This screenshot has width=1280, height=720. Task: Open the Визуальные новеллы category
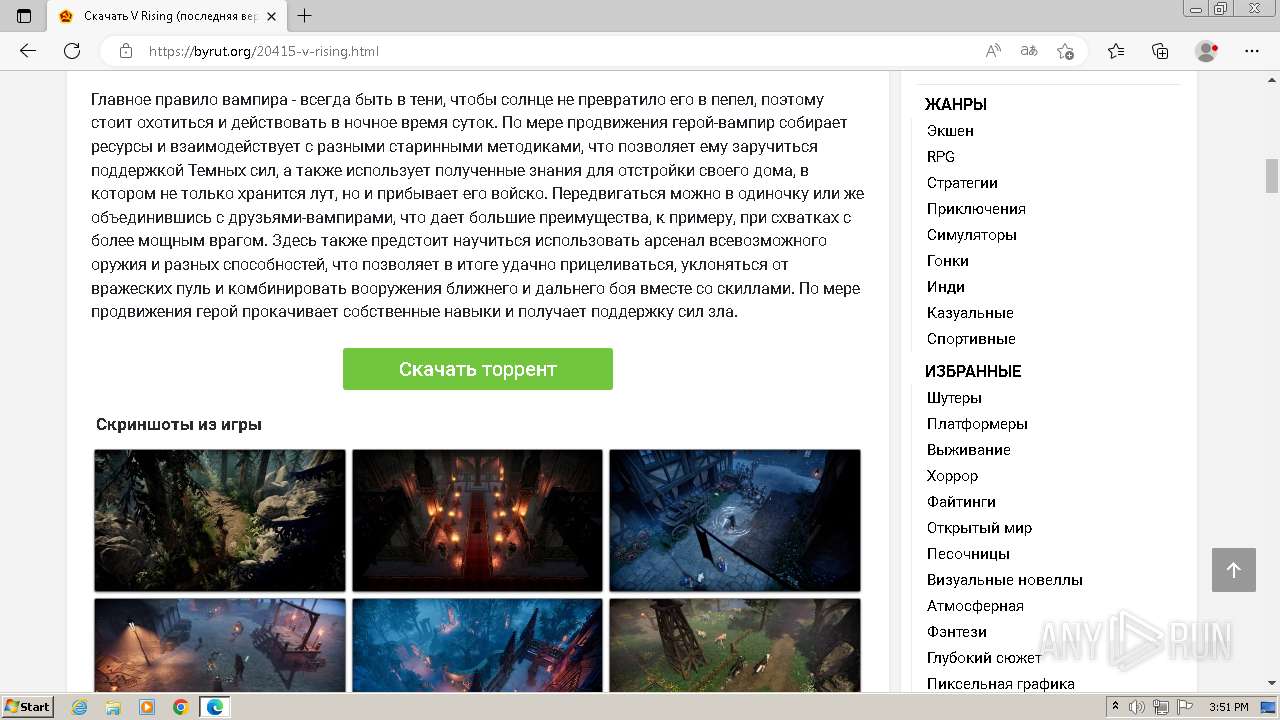pos(1005,580)
